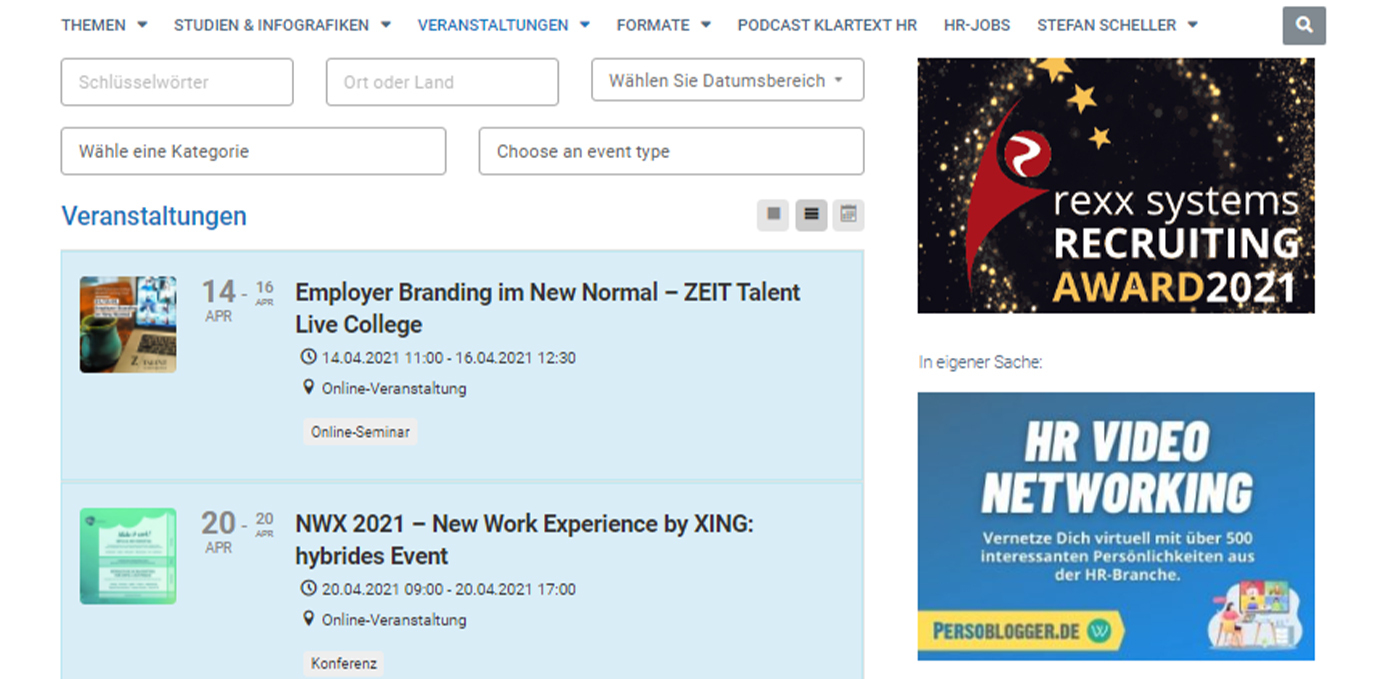This screenshot has height=679, width=1396.
Task: Go to PODCAST KLARTEXT HR
Action: (x=827, y=25)
